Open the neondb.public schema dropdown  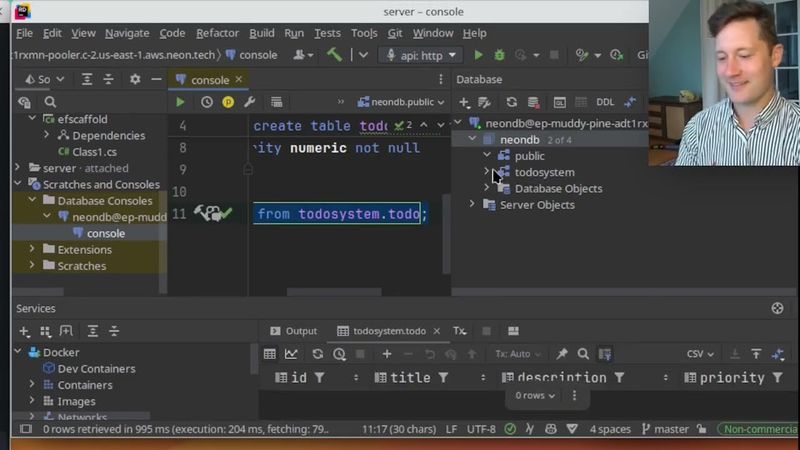point(401,102)
